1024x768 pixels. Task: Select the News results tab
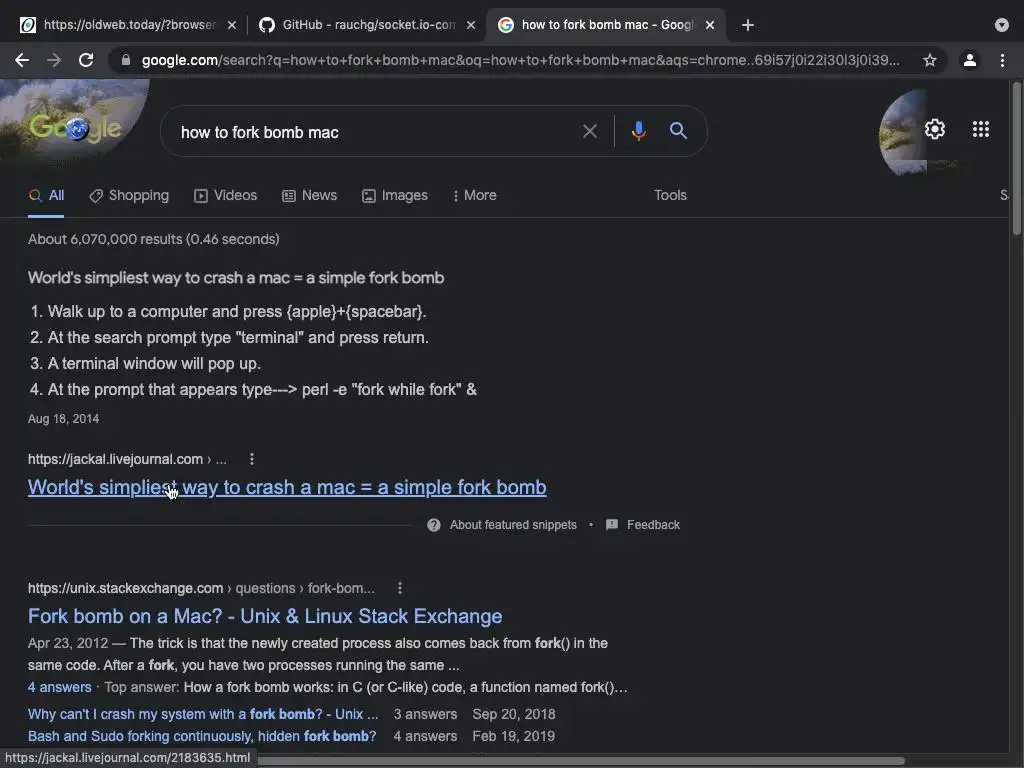pos(310,195)
